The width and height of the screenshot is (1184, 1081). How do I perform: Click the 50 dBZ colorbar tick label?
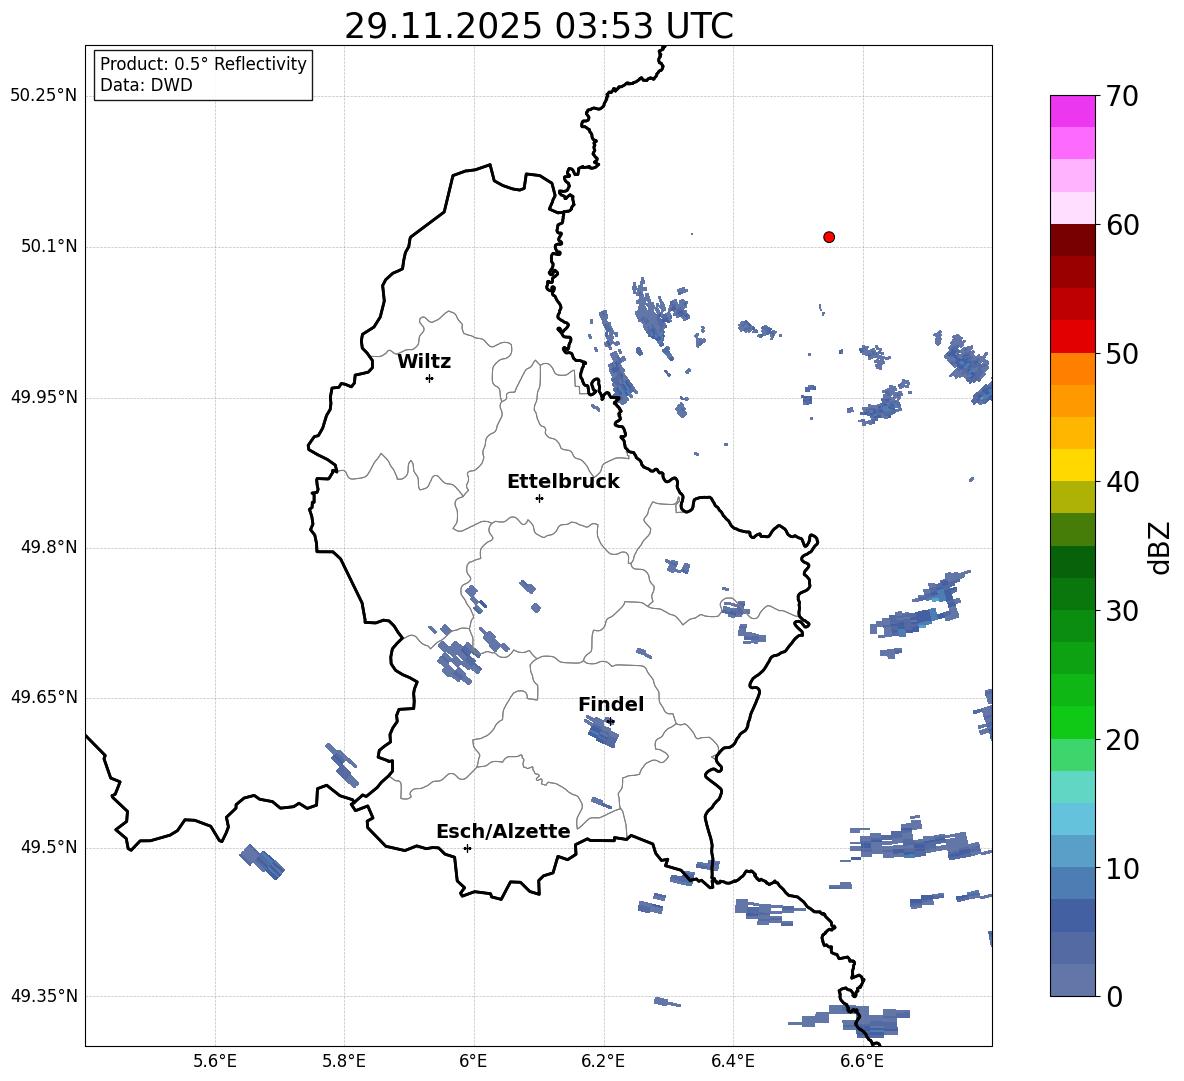(x=1122, y=353)
